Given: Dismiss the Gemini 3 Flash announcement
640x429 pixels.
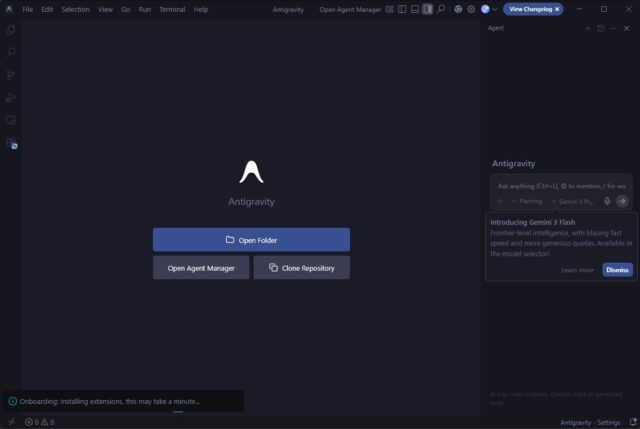Looking at the screenshot, I should 617,270.
